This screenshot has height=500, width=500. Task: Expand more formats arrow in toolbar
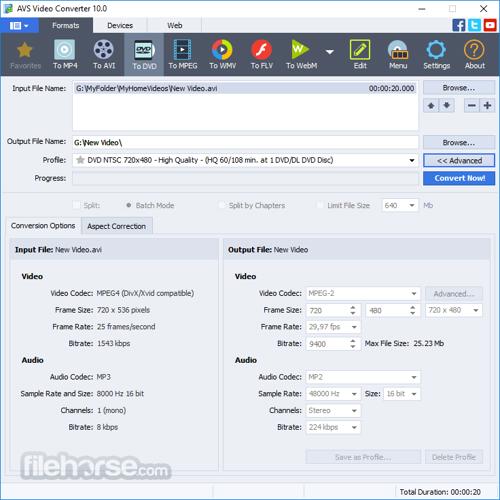[330, 52]
